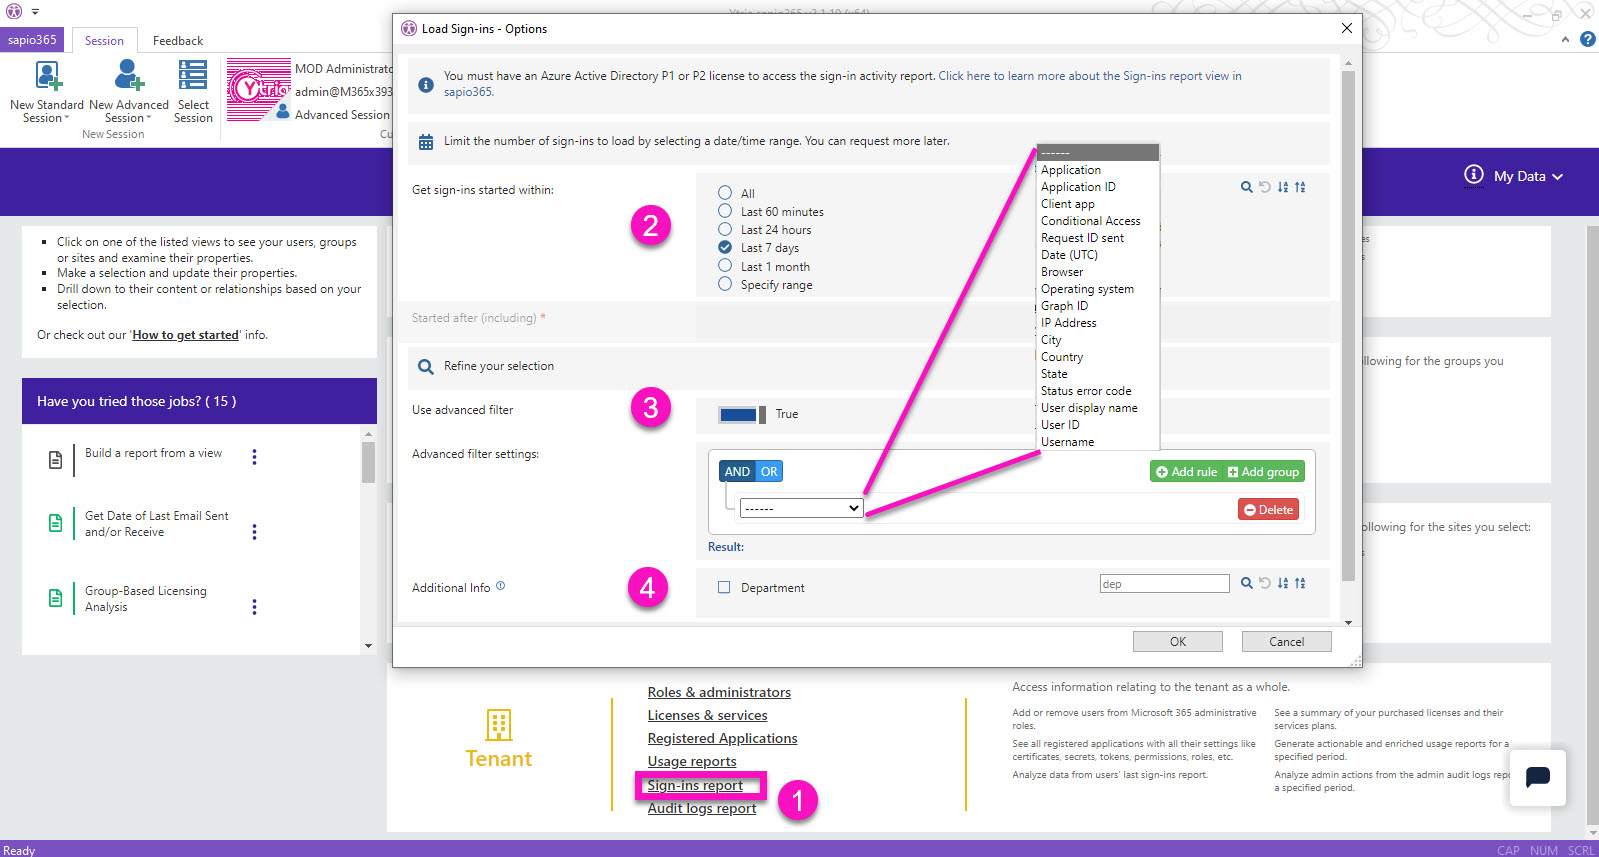
Task: Select Last 60 minutes radio option
Action: coord(725,211)
